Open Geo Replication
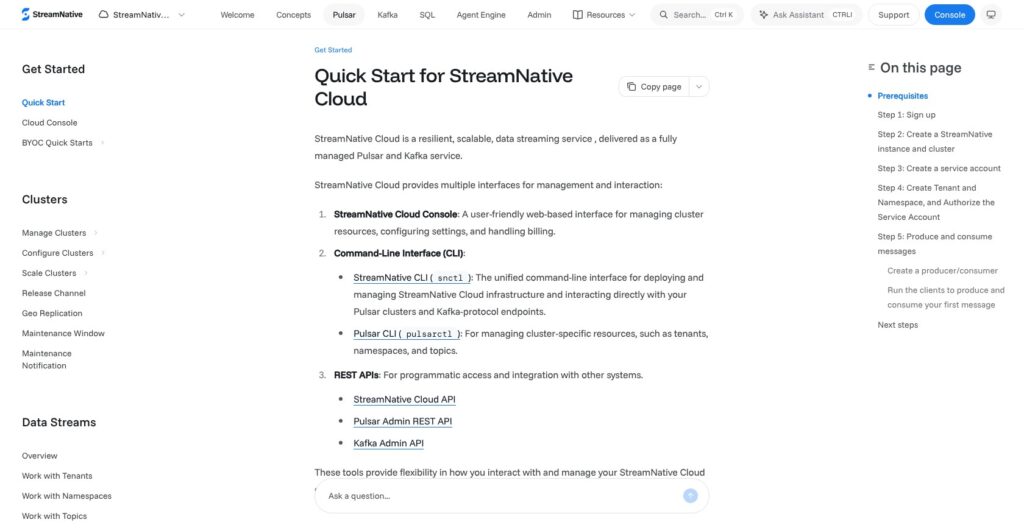The image size is (1024, 528). click(52, 314)
